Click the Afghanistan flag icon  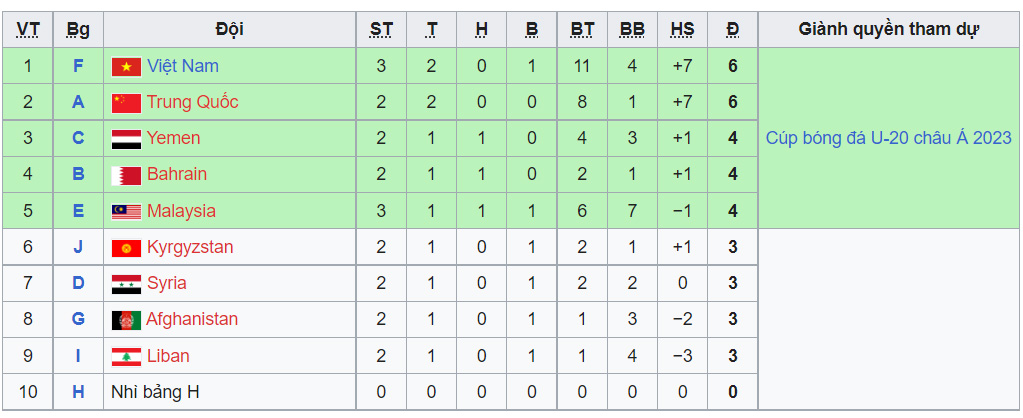pyautogui.click(x=125, y=320)
